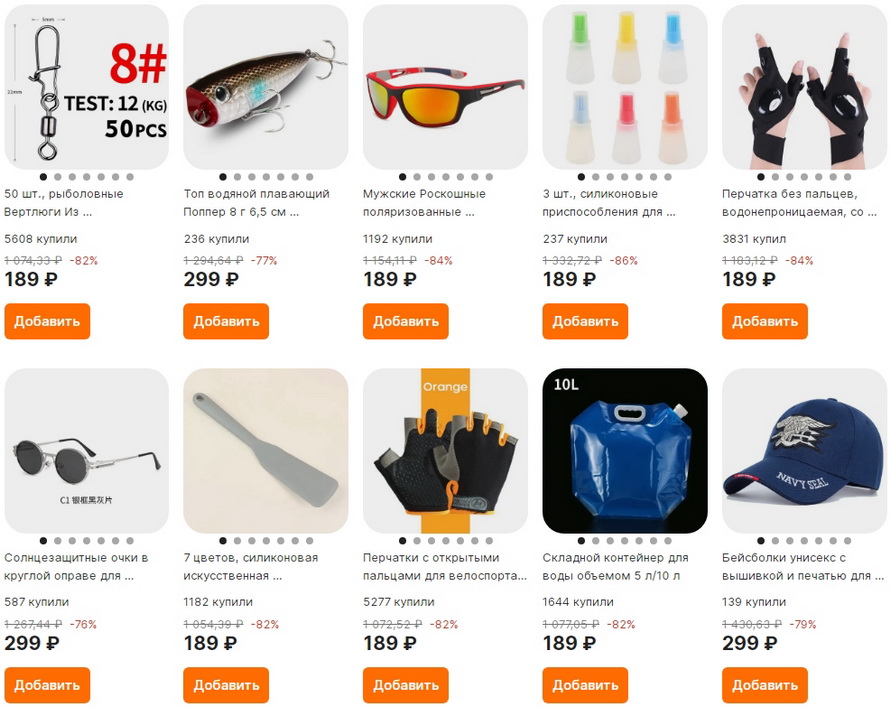Image resolution: width=890 pixels, height=707 pixels.
Task: Open the popper fishing lure image
Action: click(x=266, y=87)
